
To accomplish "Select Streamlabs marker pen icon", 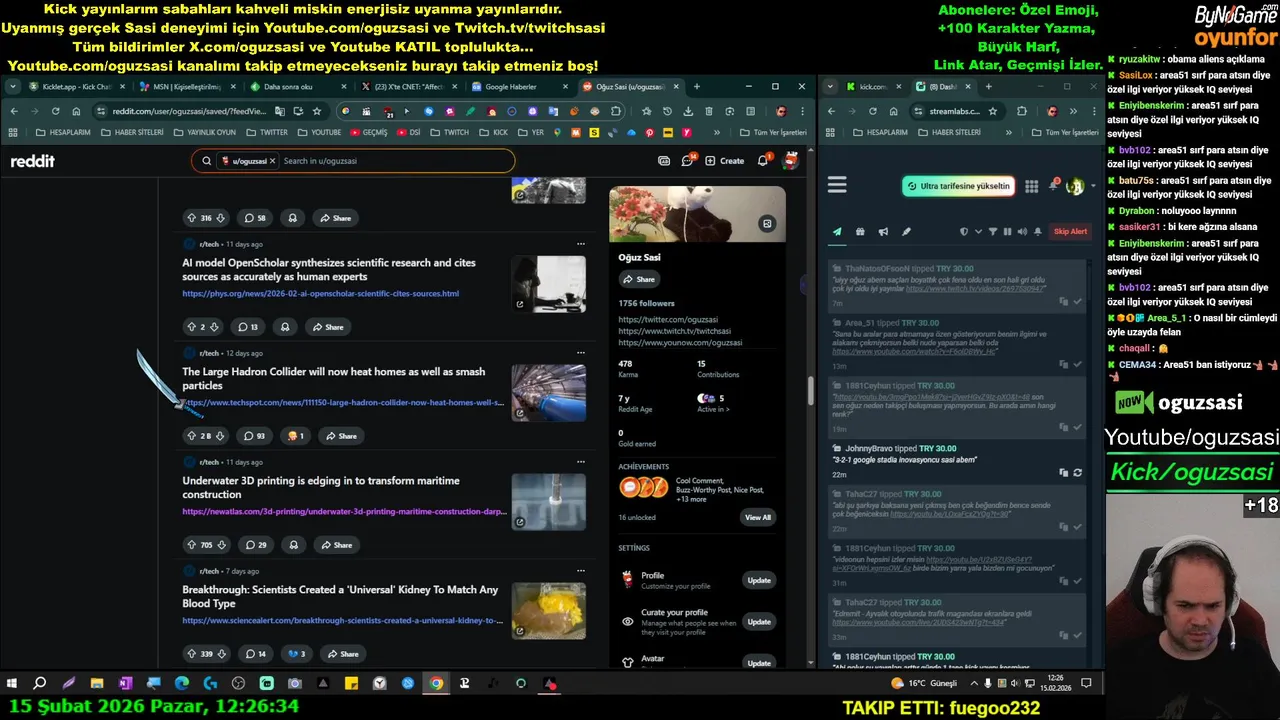I will coord(906,232).
